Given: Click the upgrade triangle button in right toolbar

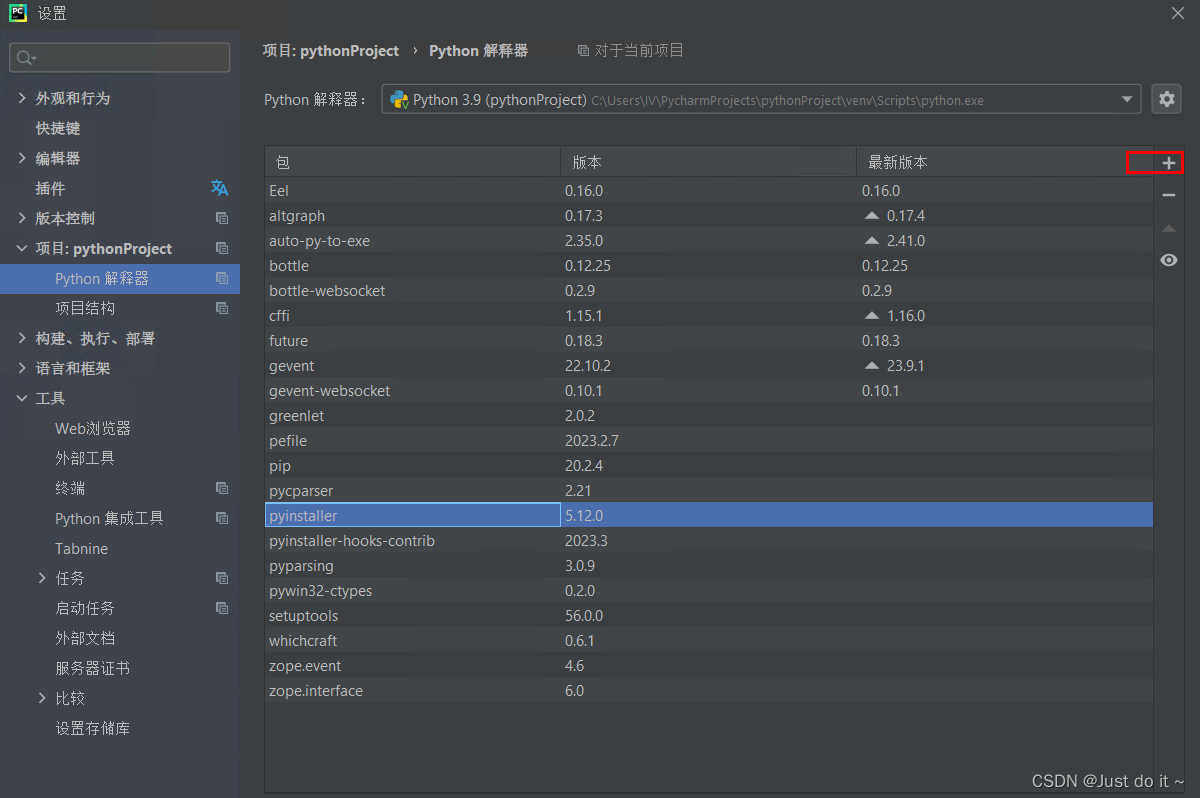Looking at the screenshot, I should 1168,228.
